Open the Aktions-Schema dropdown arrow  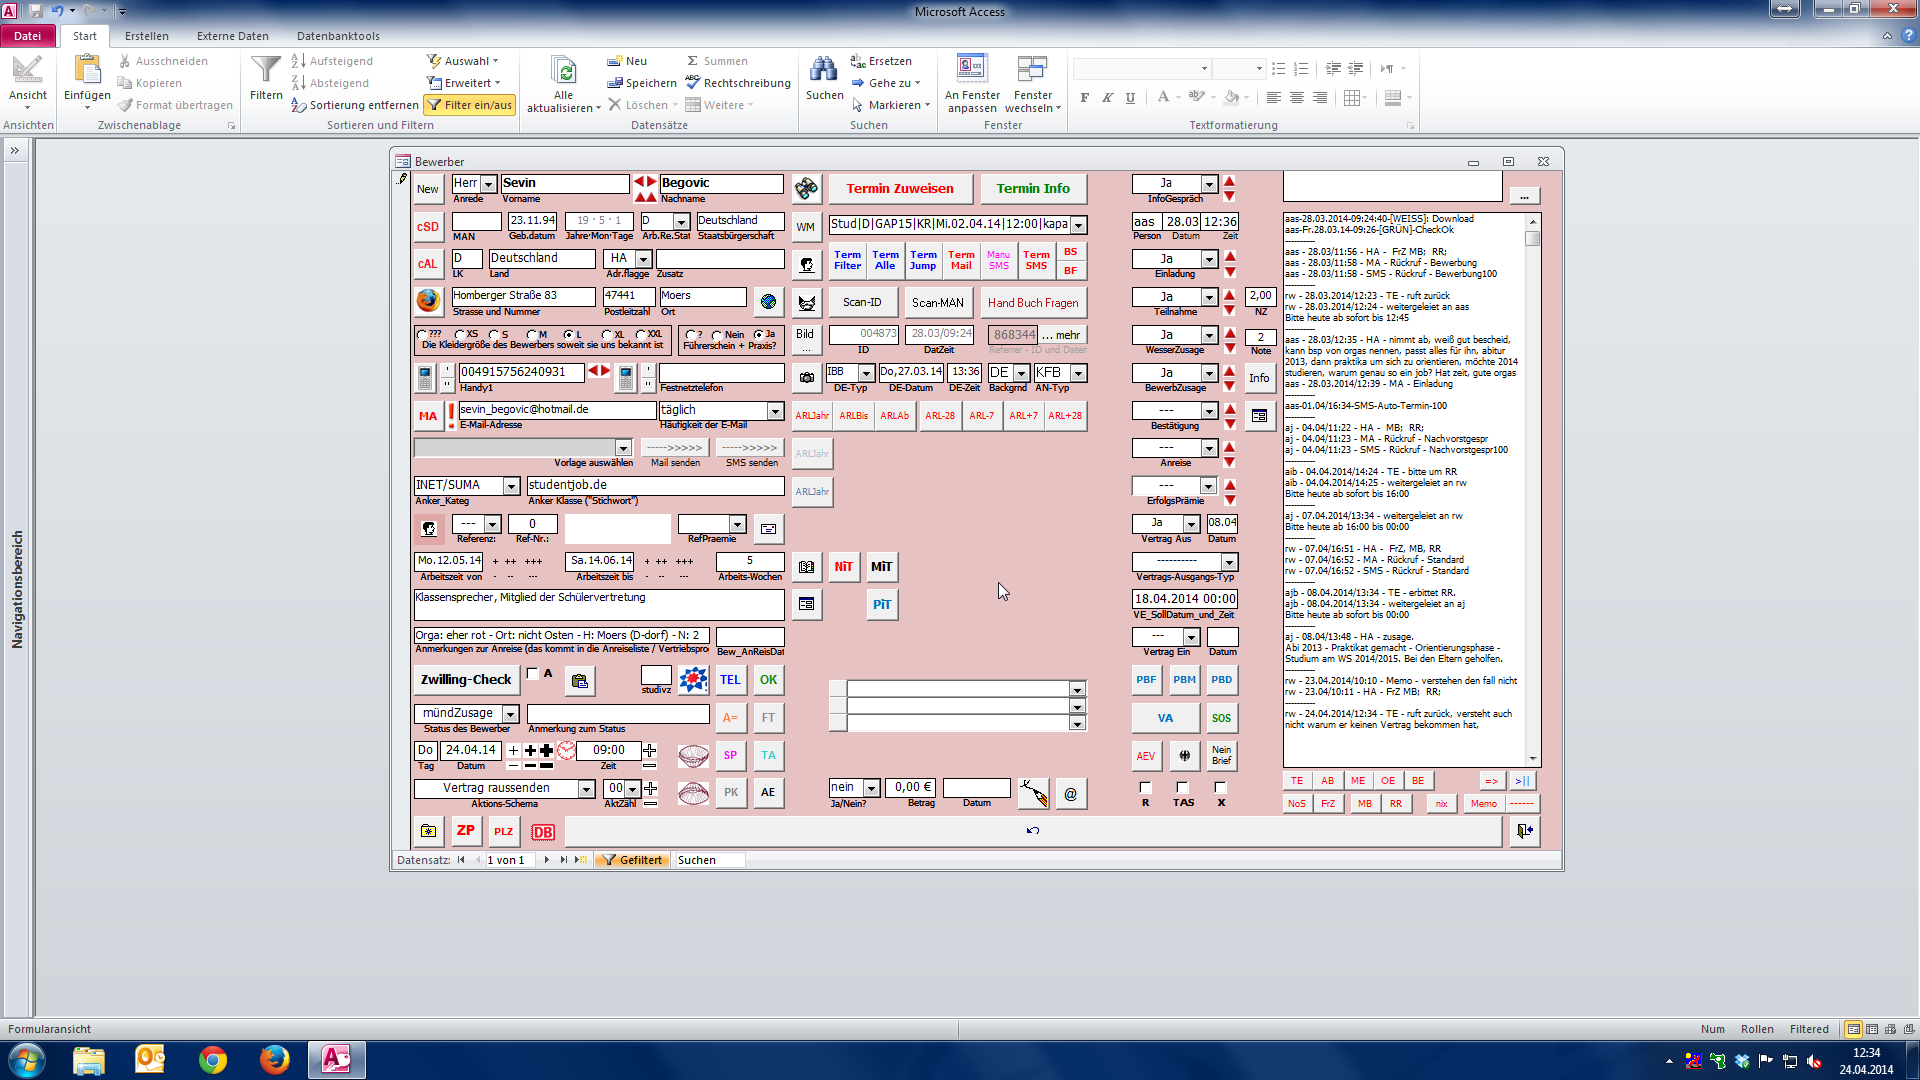point(586,790)
